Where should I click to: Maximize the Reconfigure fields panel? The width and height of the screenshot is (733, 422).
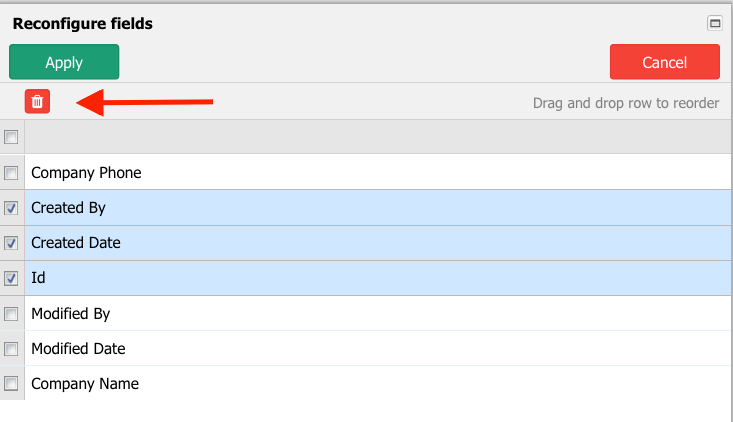tap(714, 23)
